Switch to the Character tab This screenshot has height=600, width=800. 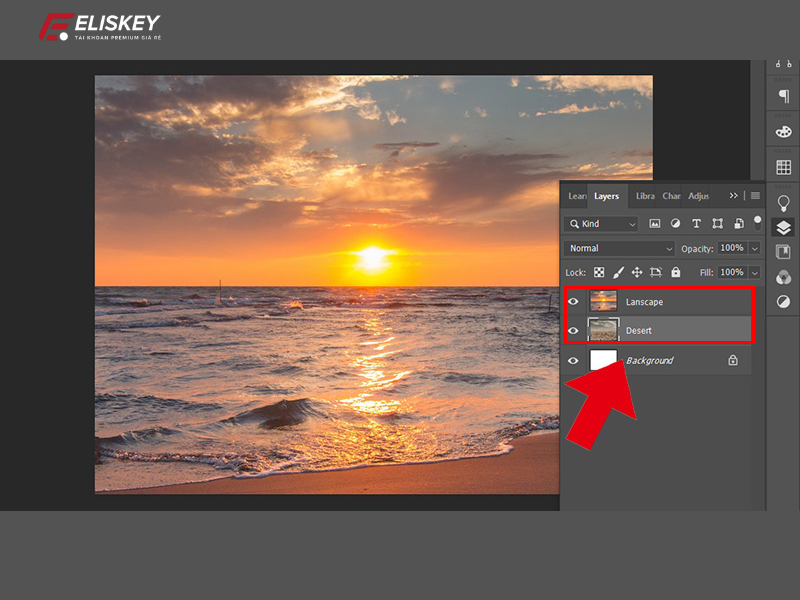pos(672,196)
